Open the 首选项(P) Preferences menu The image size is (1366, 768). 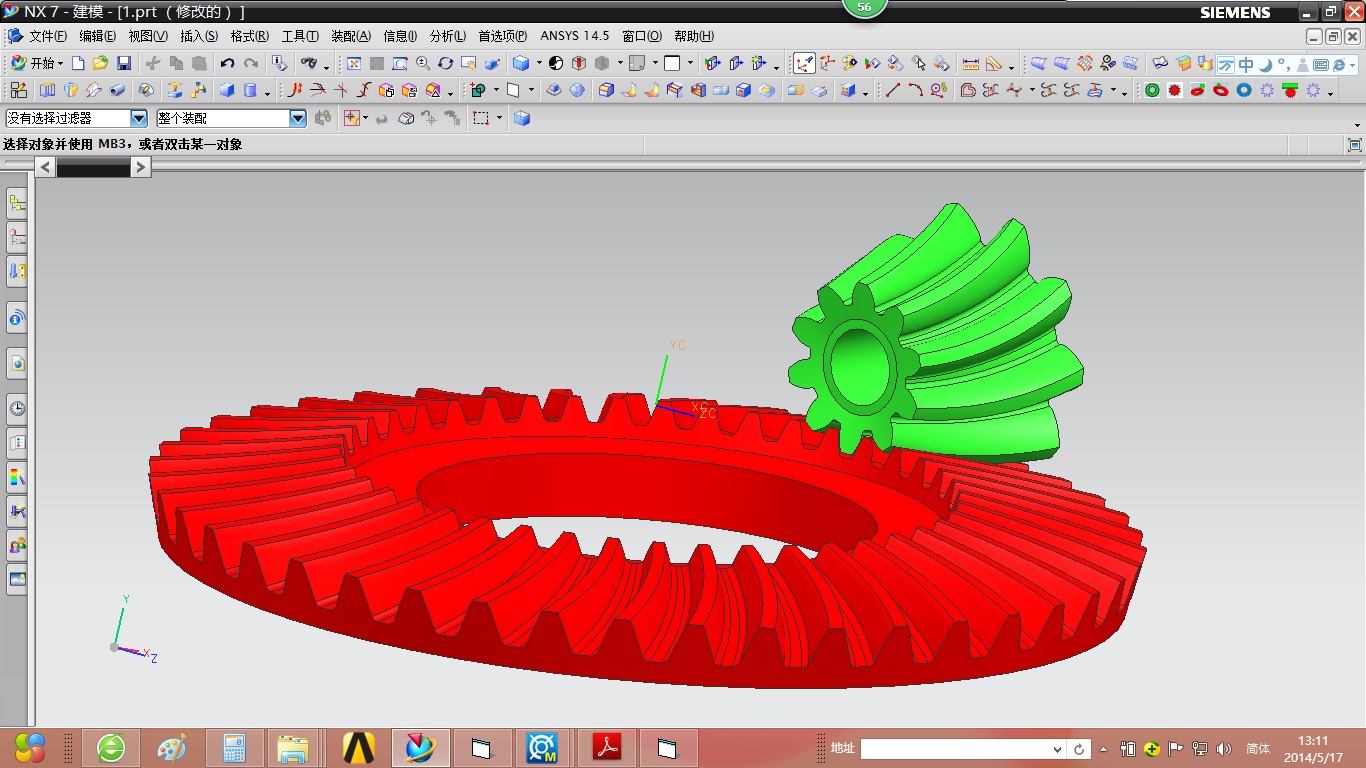click(x=503, y=36)
